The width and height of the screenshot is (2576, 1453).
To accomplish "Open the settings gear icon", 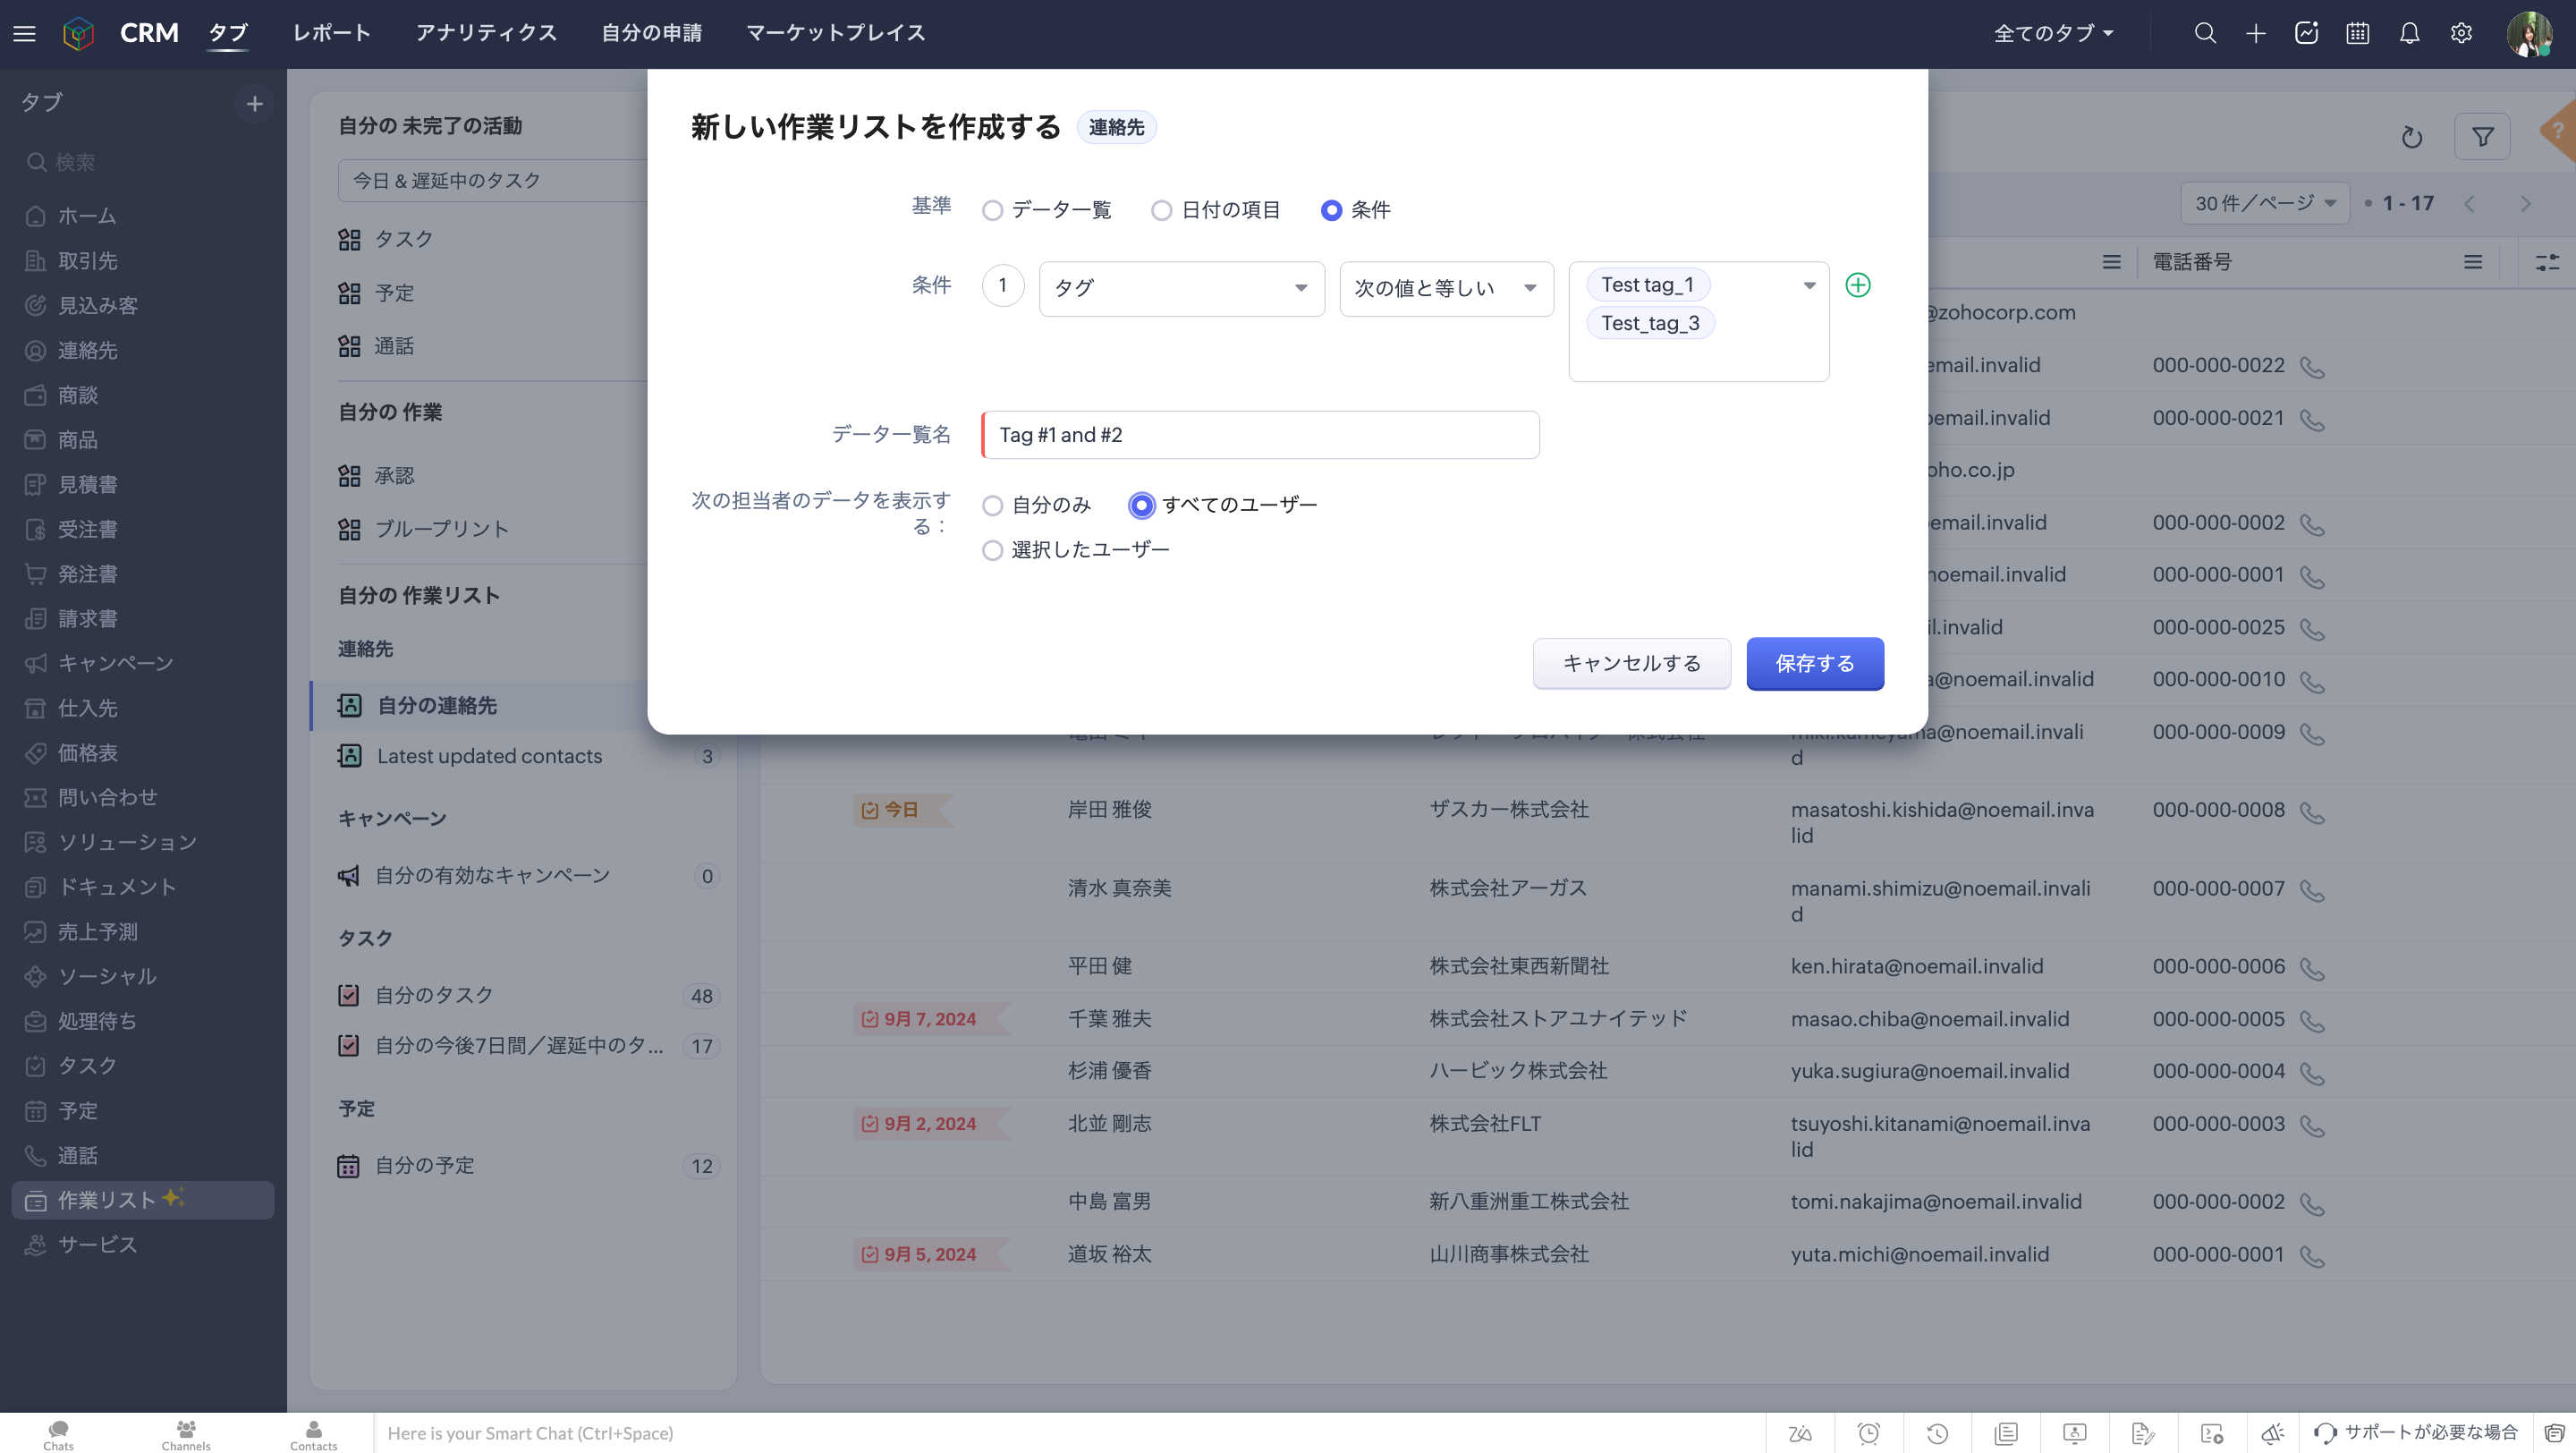I will click(2461, 33).
